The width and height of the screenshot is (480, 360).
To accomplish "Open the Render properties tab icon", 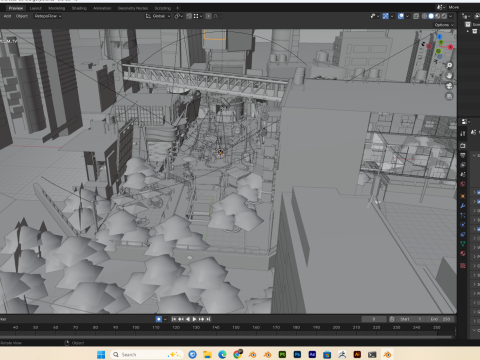I will point(463,146).
